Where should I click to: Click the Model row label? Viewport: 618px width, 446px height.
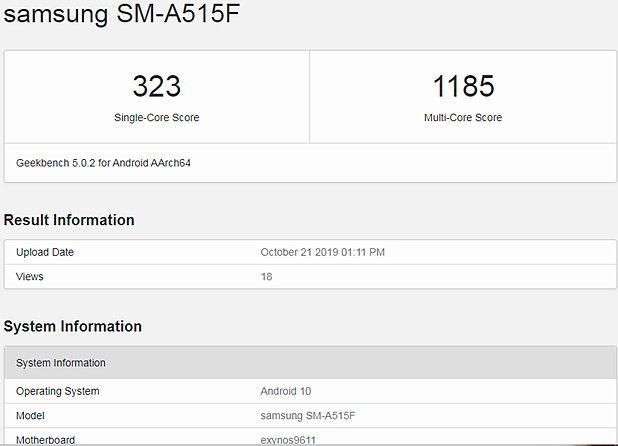pyautogui.click(x=32, y=415)
